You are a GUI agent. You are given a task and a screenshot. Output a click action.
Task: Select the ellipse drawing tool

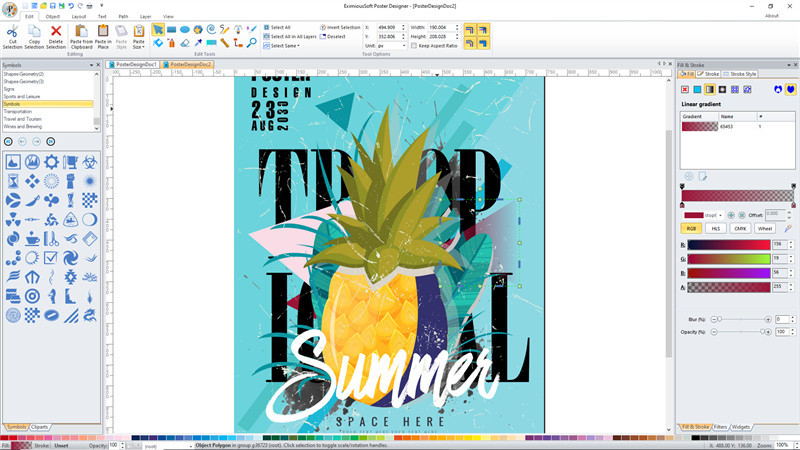click(185, 30)
